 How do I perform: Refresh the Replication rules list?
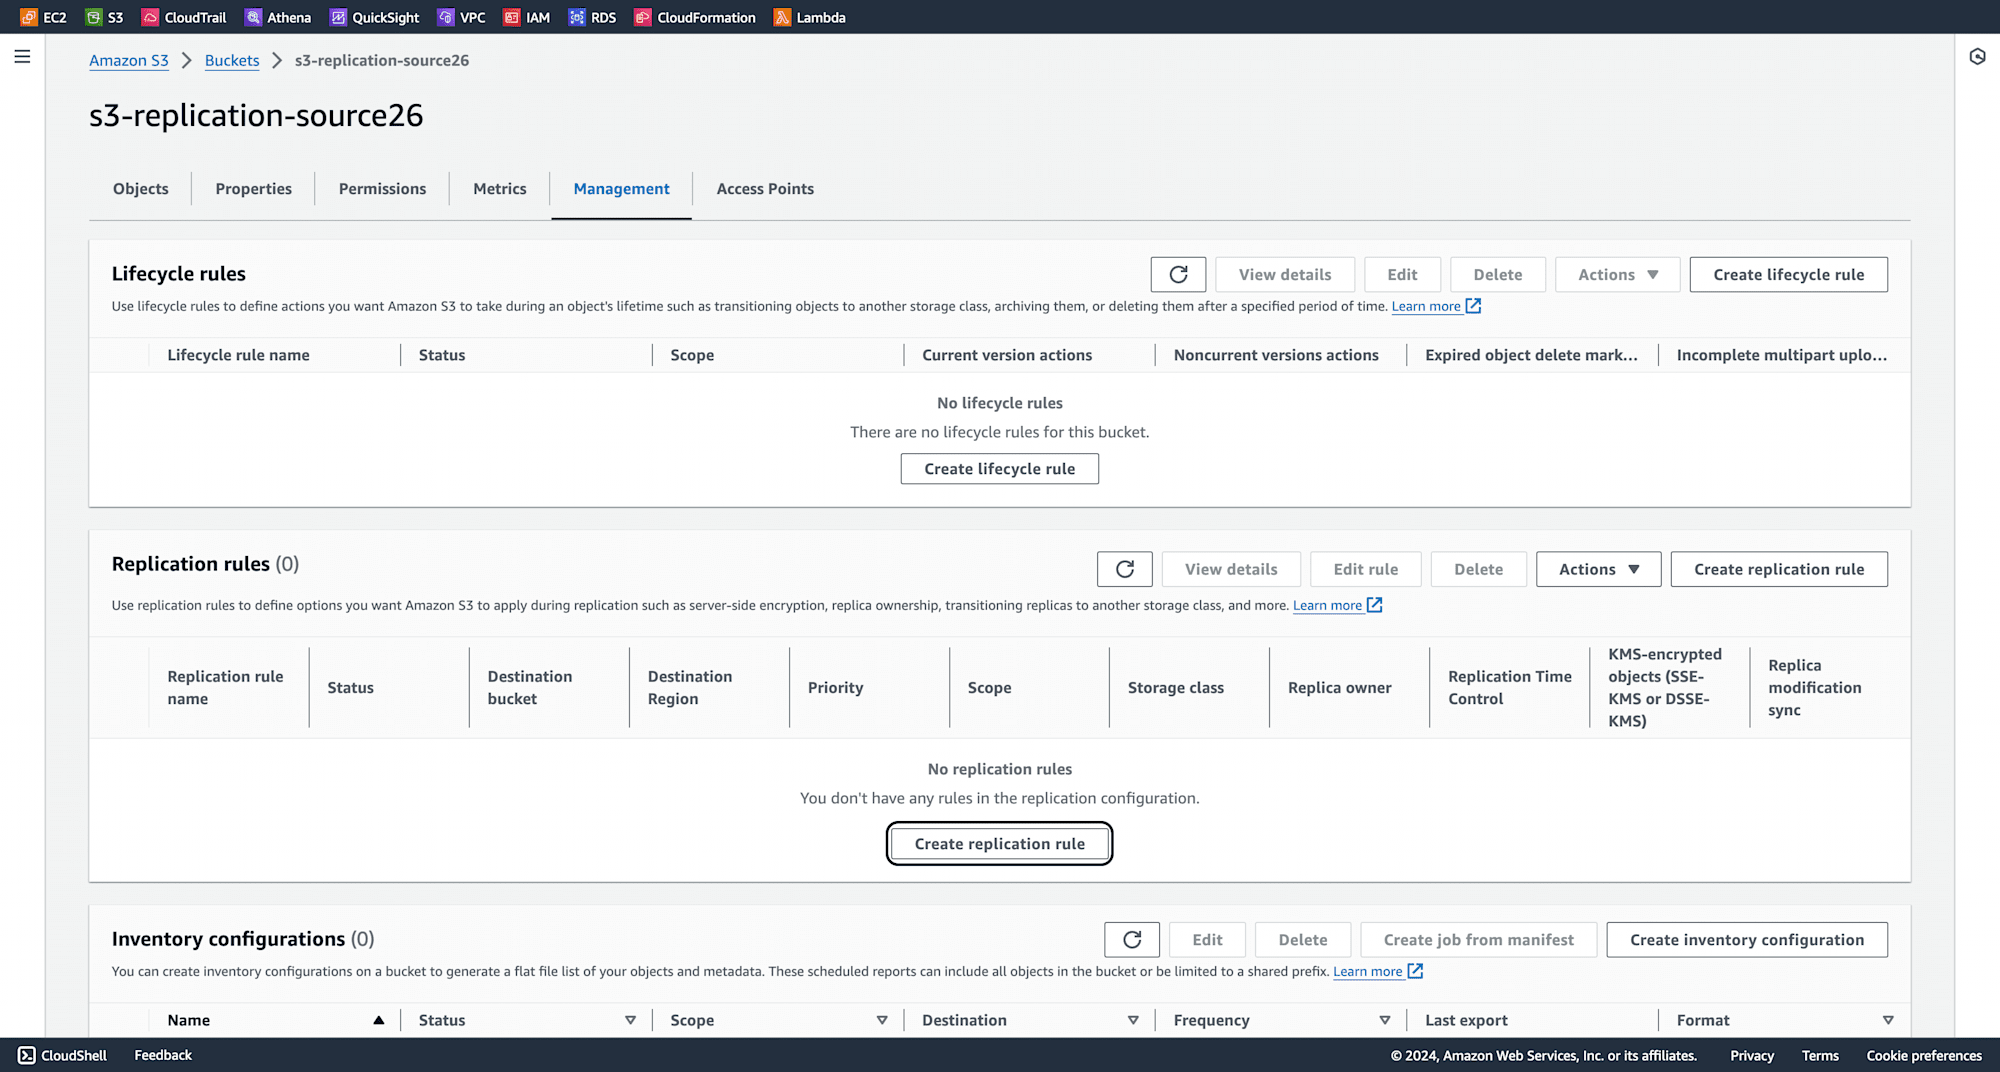click(x=1125, y=569)
